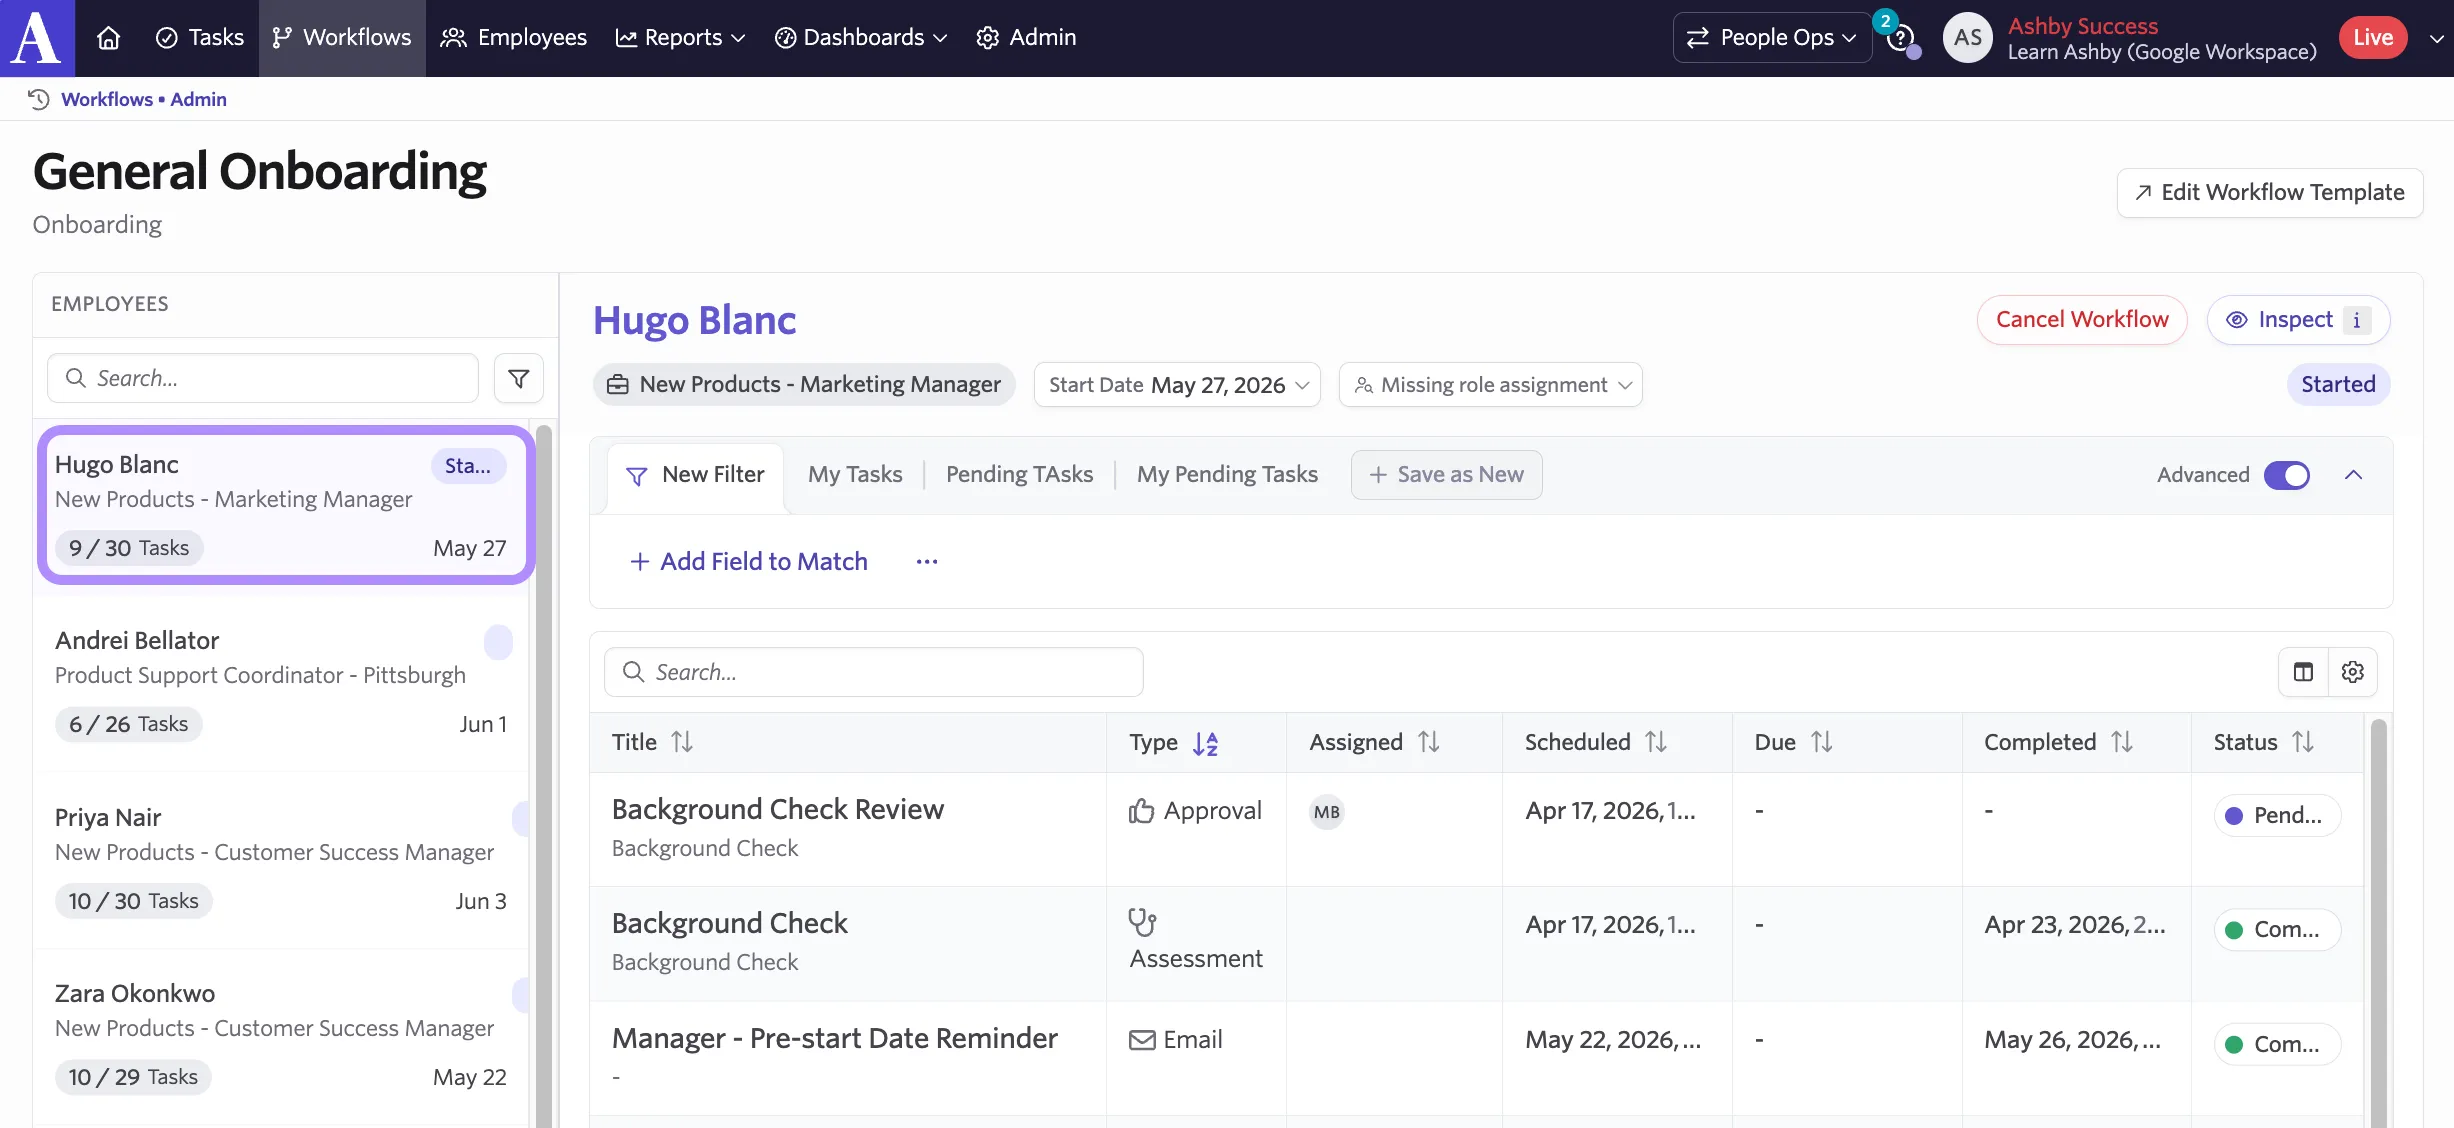Click Edit Workflow Template button
2454x1128 pixels.
2270,192
